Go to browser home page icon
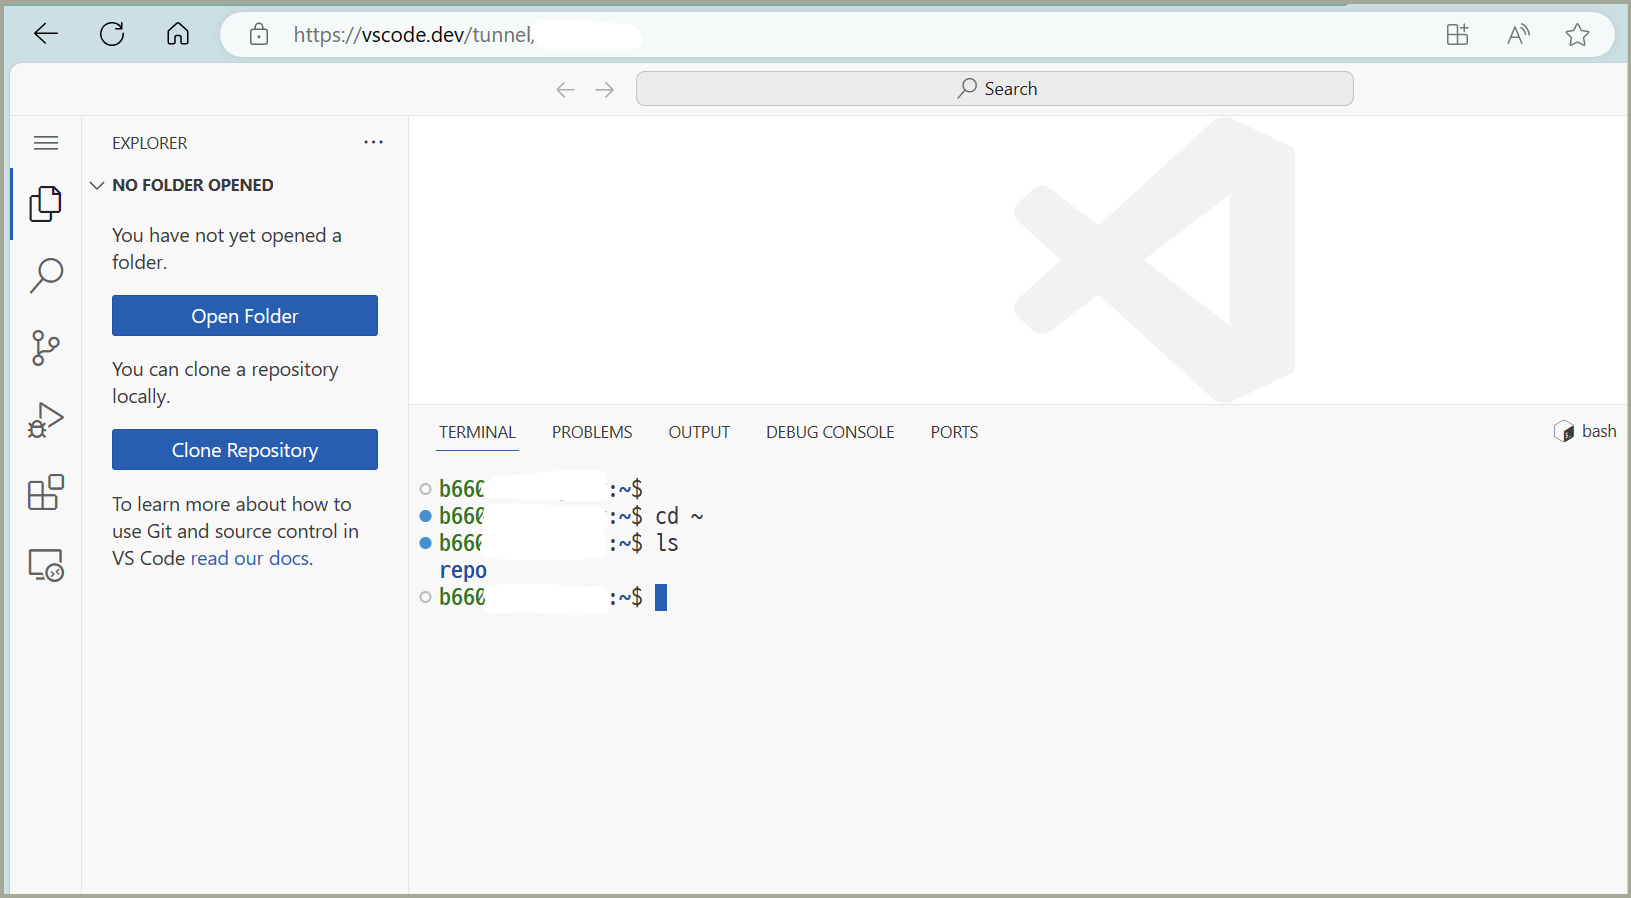This screenshot has width=1631, height=898. point(178,34)
